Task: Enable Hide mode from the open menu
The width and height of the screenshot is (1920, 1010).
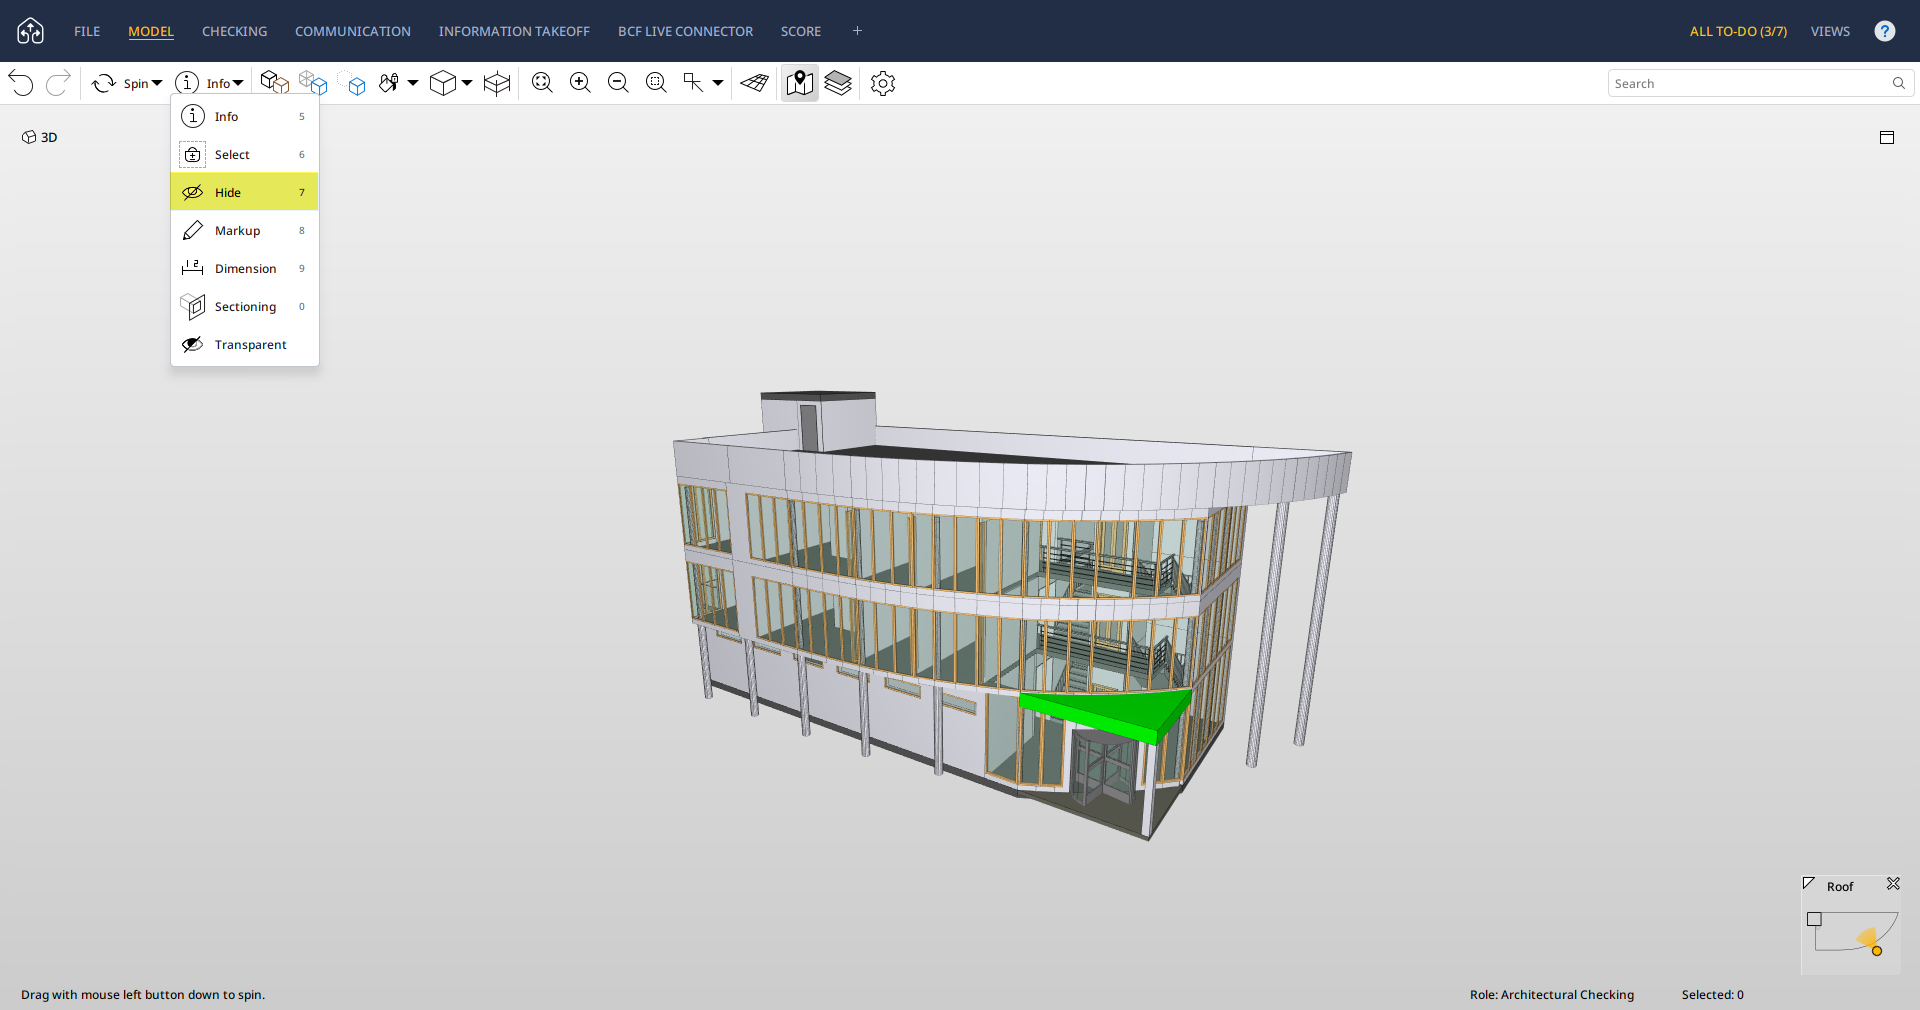Action: (228, 192)
